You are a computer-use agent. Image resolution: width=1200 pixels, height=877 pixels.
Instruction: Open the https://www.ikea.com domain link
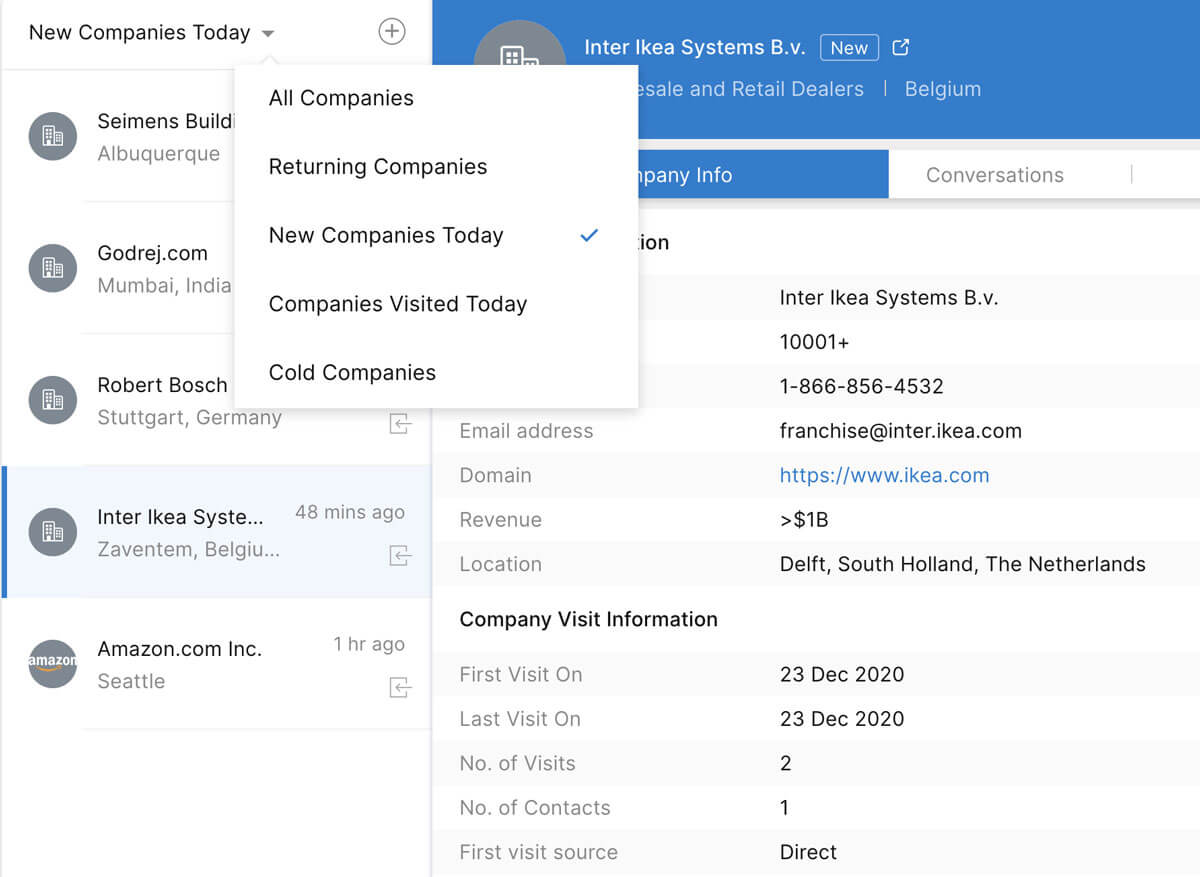click(884, 476)
